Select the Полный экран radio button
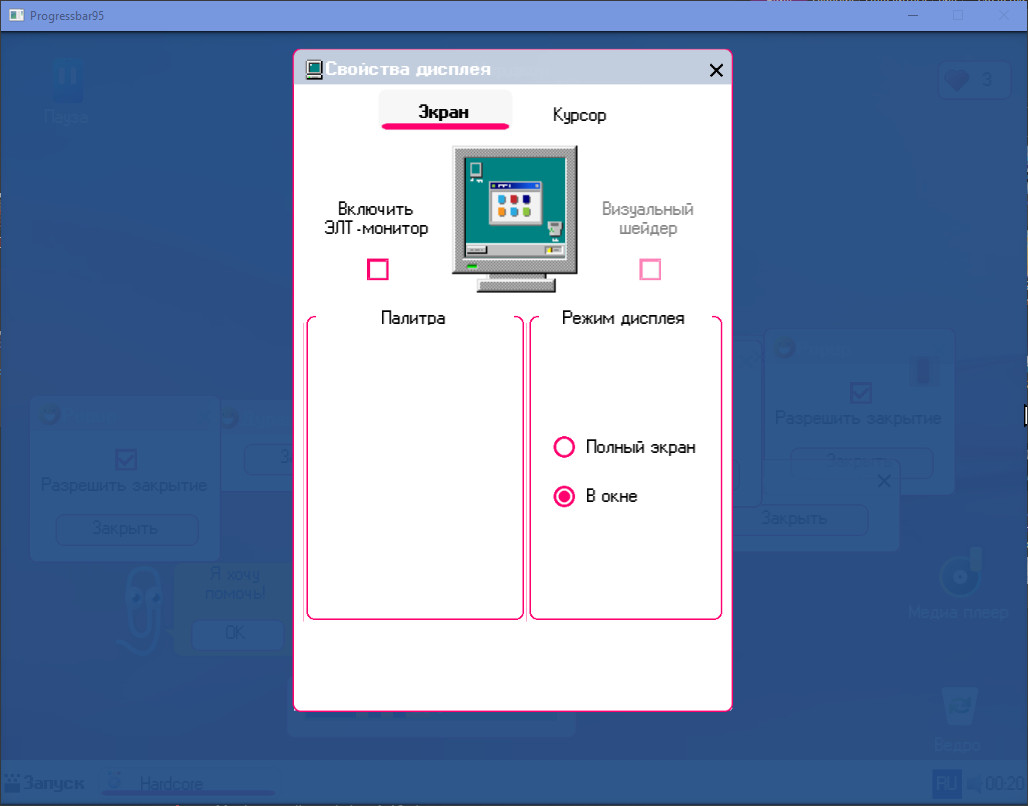 tap(564, 447)
